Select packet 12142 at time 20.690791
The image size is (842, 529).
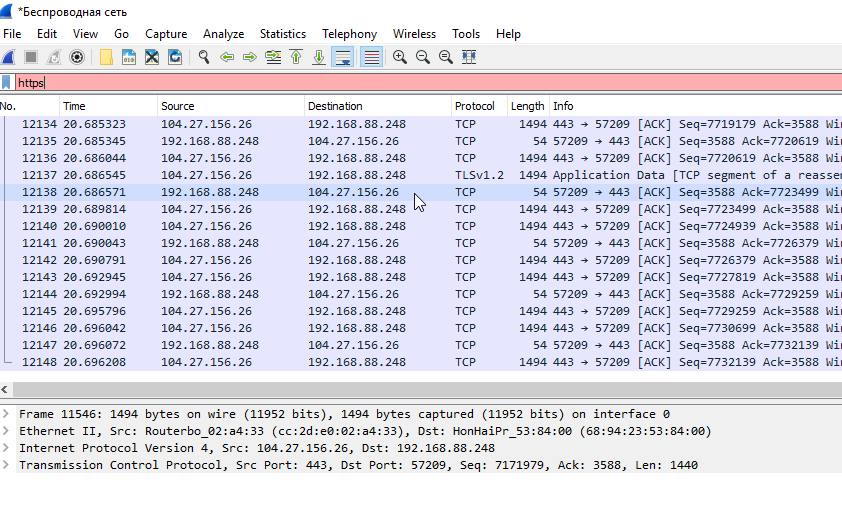click(x=421, y=260)
